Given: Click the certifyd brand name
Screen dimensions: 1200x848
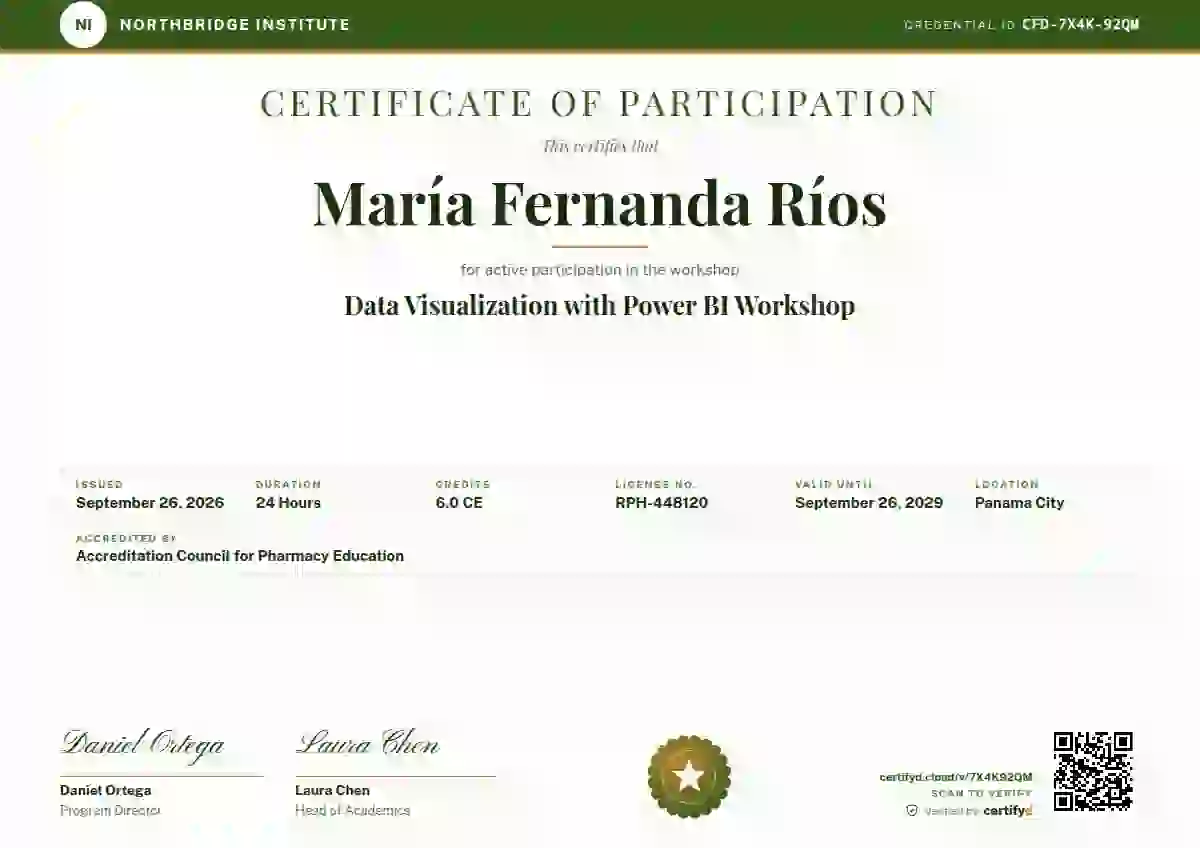Looking at the screenshot, I should 1007,811.
